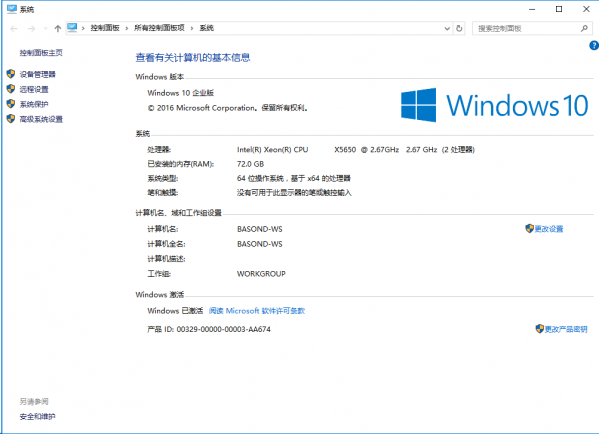This screenshot has height=434, width=599.
Task: Select the RAM value 72.0 GB
Action: (251, 164)
